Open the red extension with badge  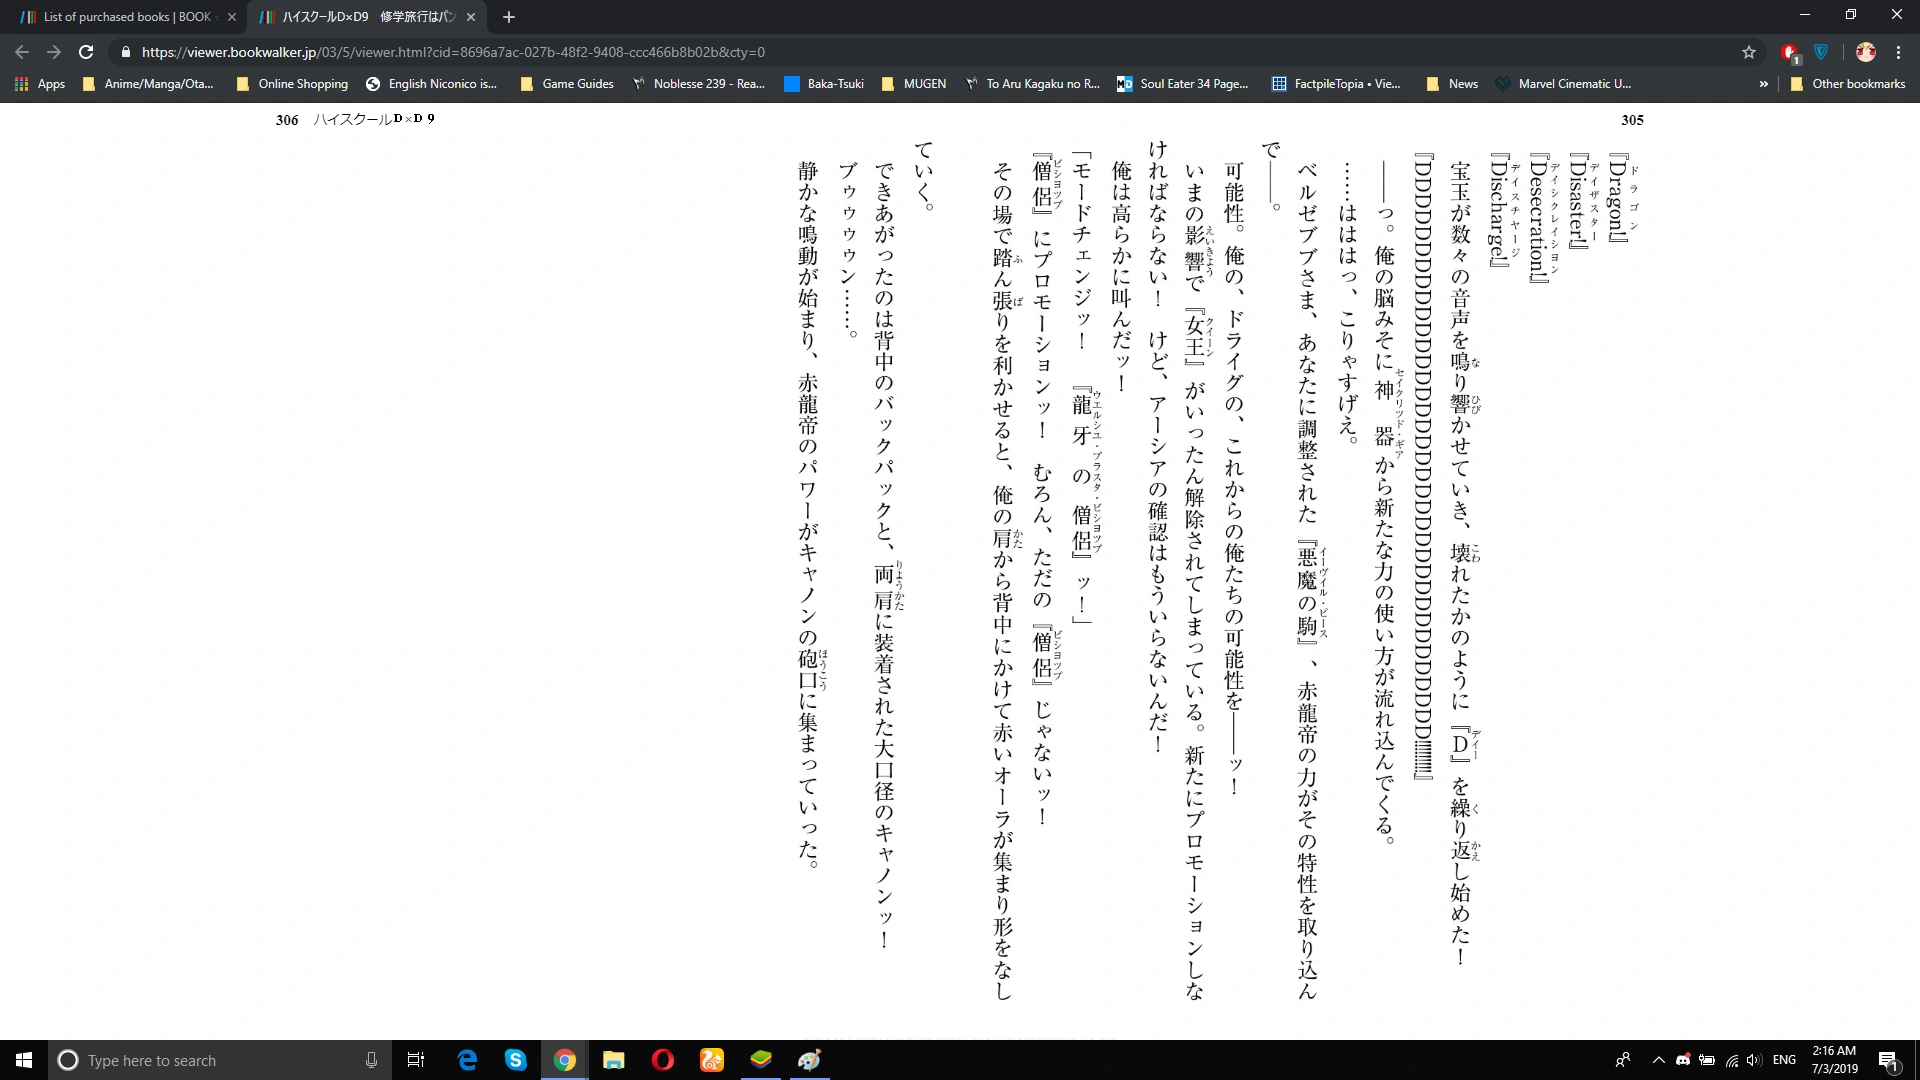coord(1790,52)
